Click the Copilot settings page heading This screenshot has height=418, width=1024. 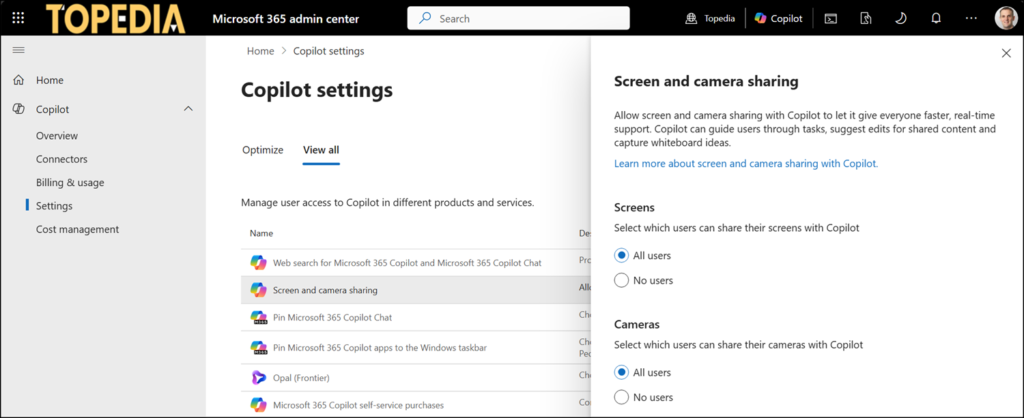coord(317,90)
